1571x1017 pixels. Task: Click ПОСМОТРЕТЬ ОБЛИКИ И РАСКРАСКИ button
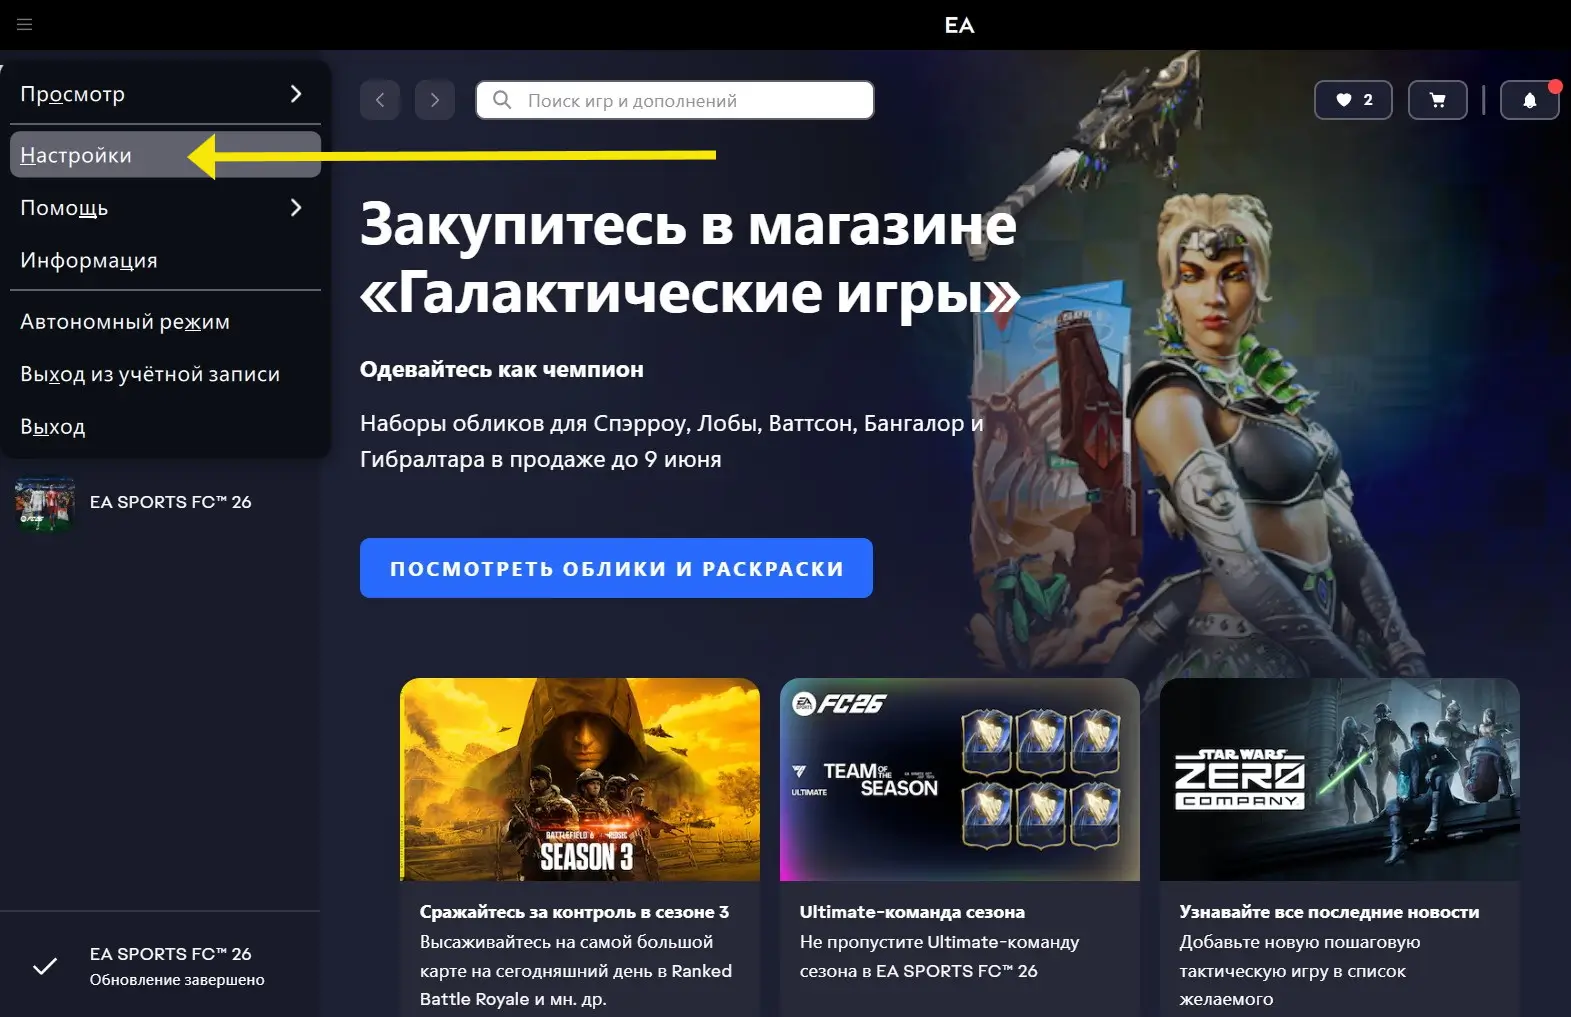coord(616,568)
